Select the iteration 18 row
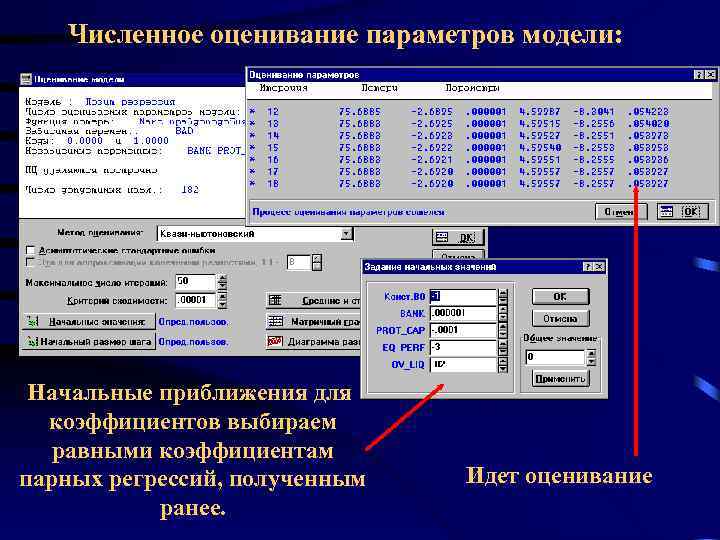 click(x=459, y=184)
